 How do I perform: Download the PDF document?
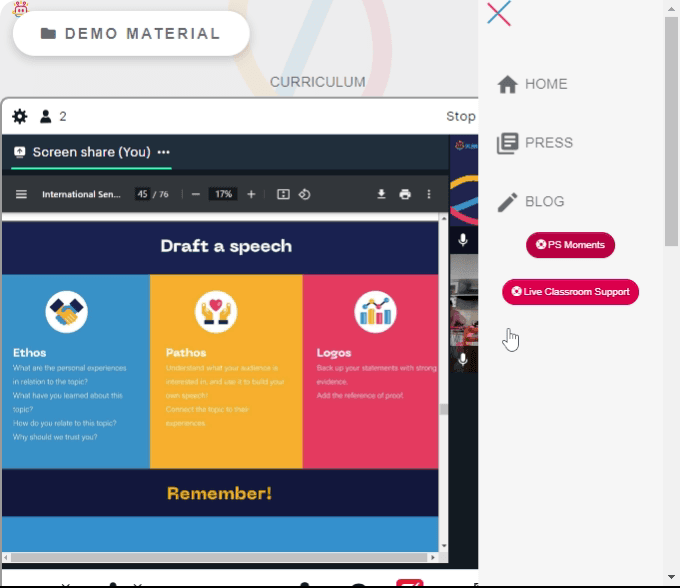click(x=381, y=194)
